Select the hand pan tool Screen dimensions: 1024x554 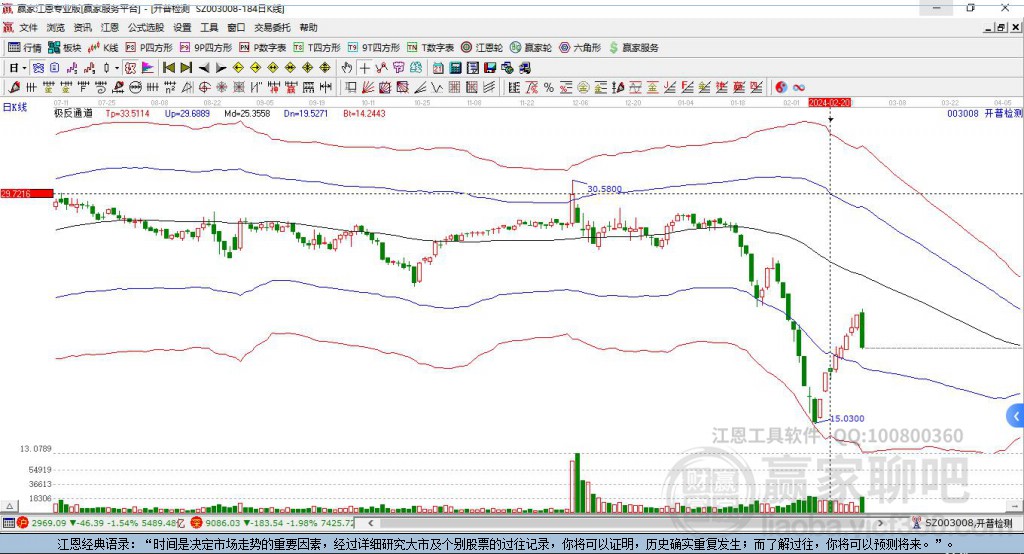tap(347, 68)
